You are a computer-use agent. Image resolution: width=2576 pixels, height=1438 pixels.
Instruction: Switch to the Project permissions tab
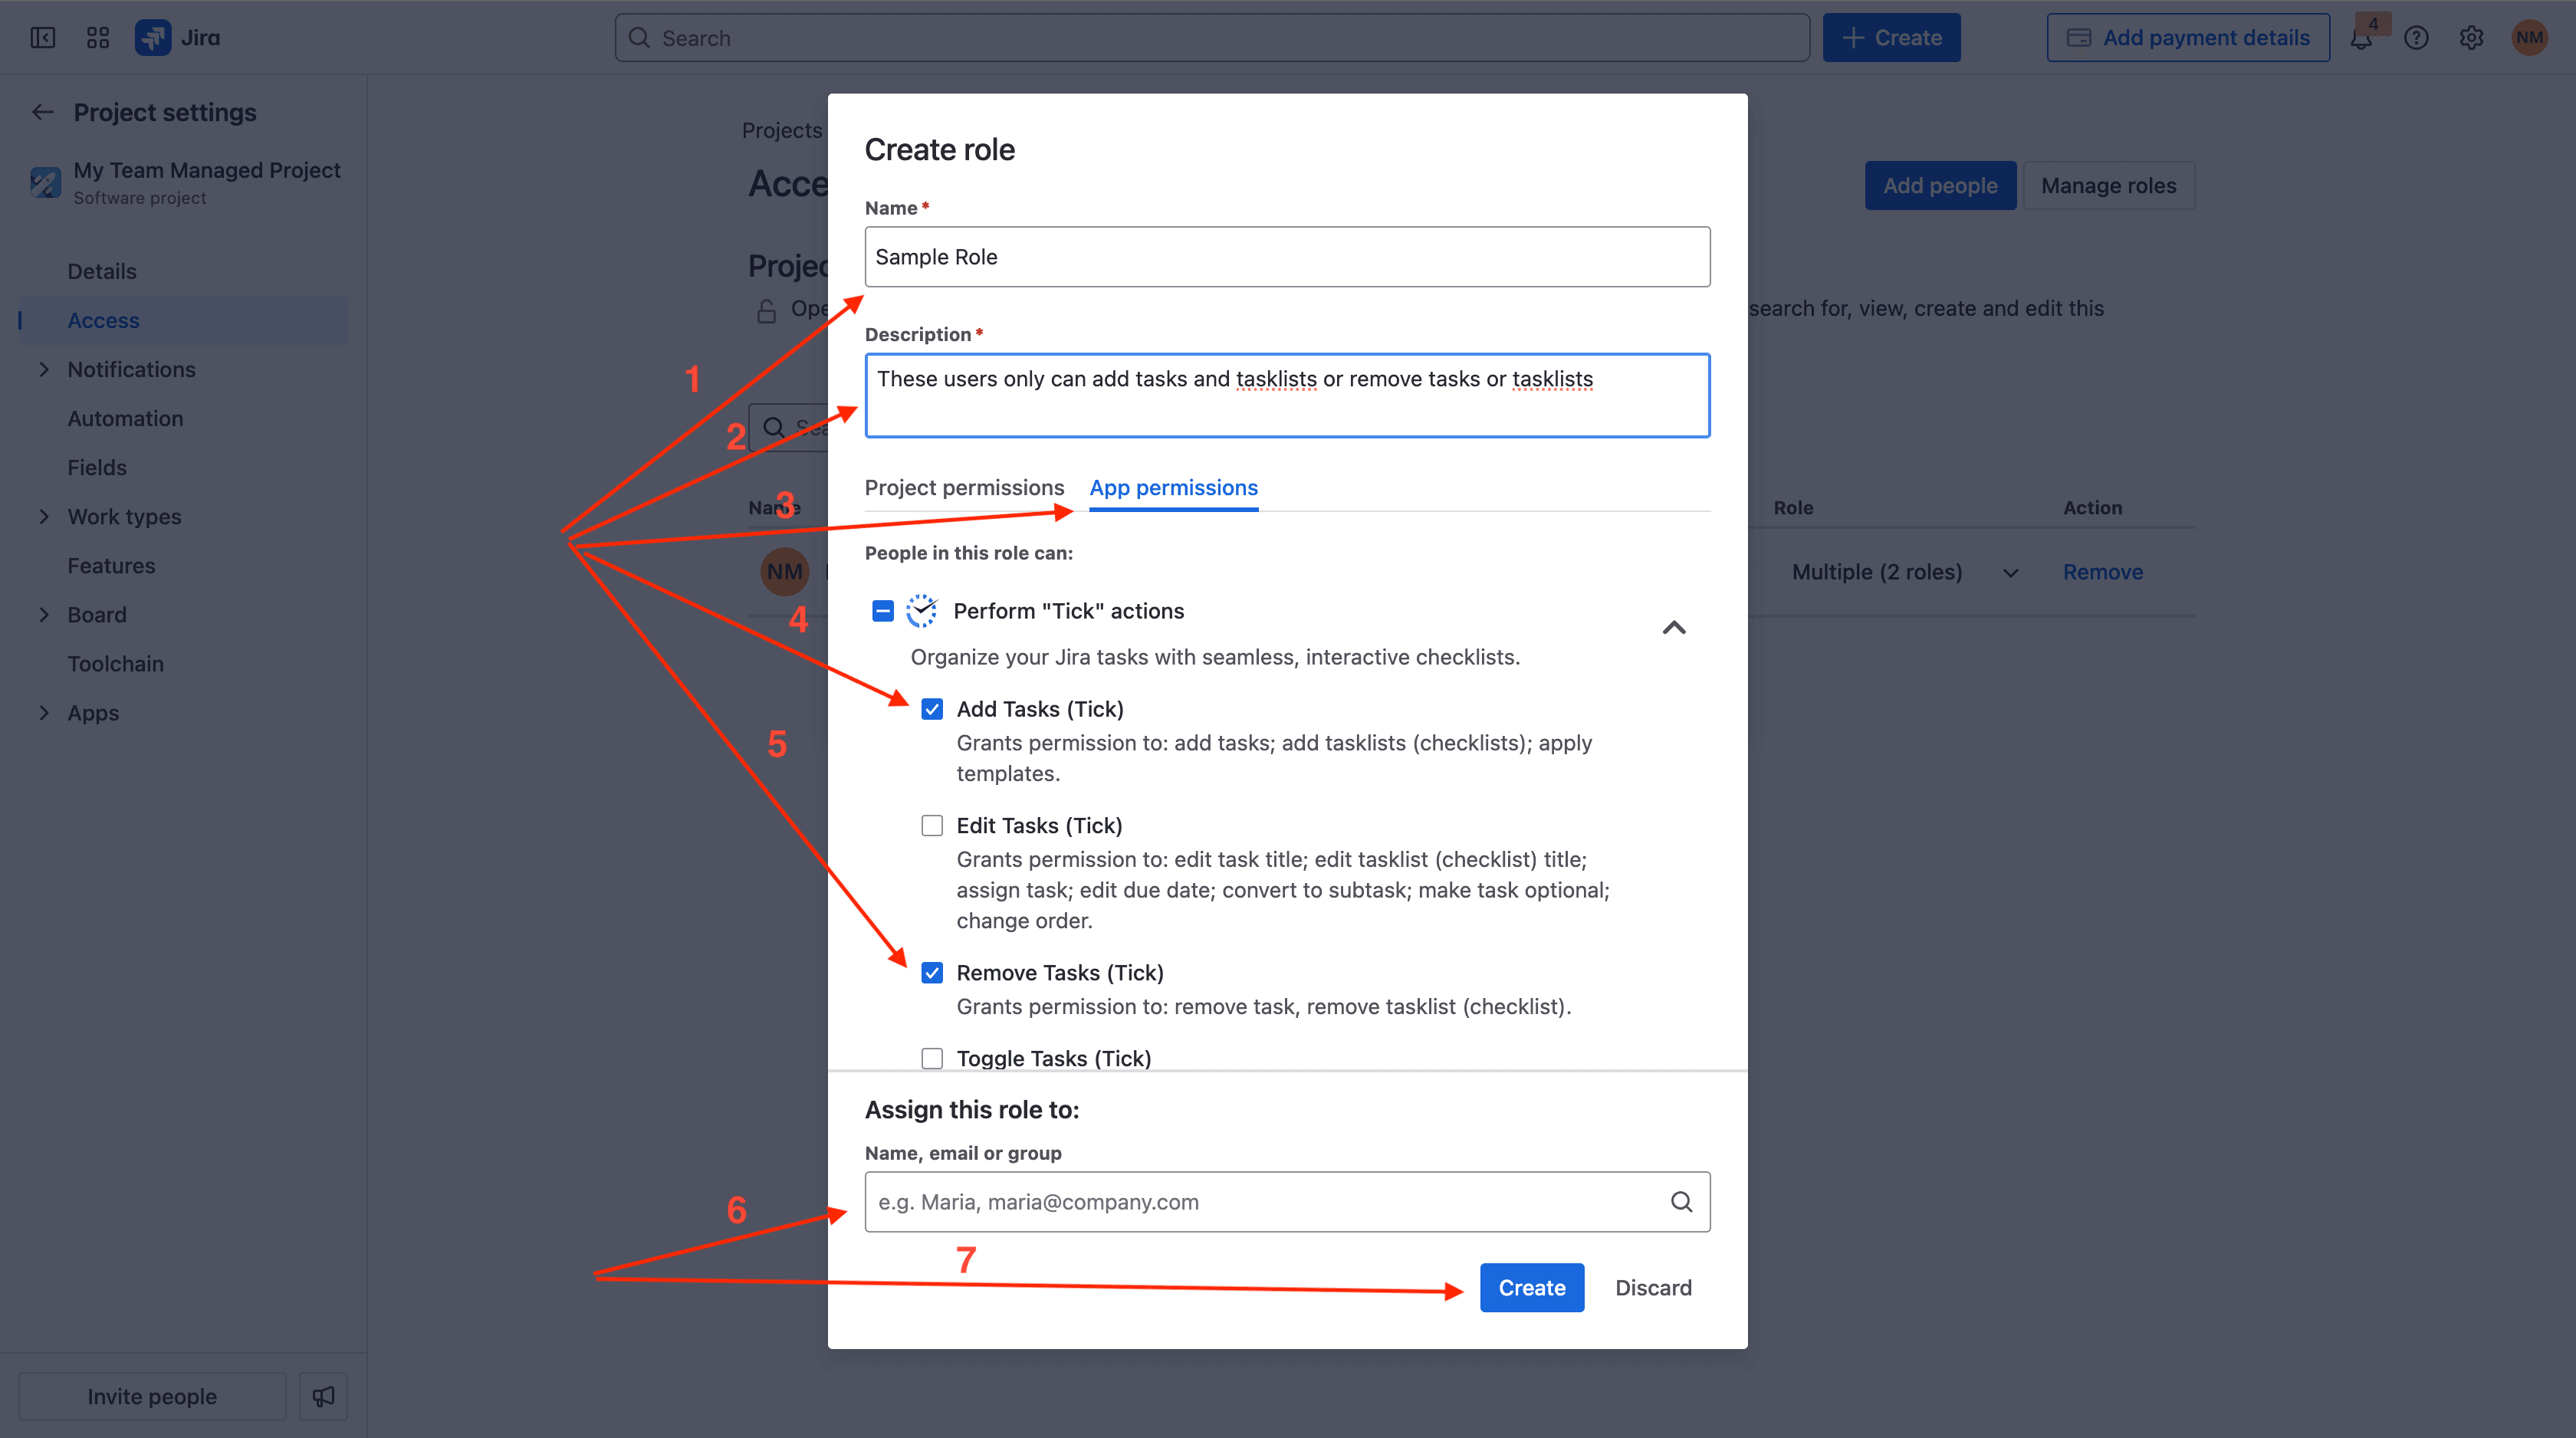[964, 488]
